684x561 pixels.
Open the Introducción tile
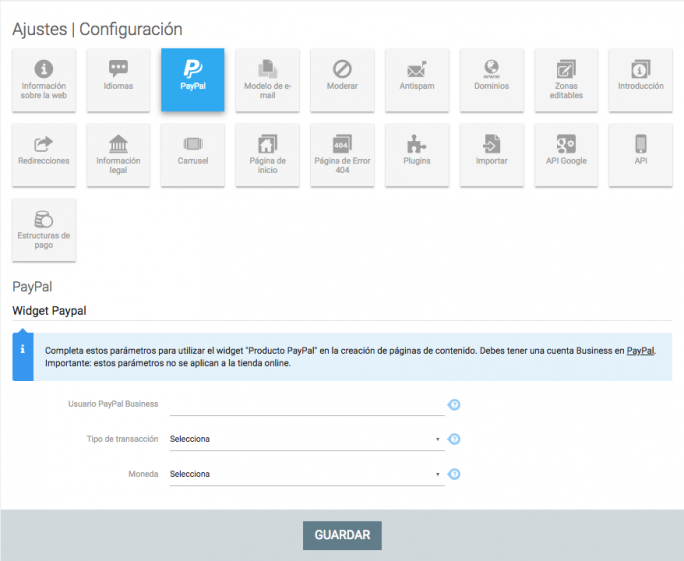pos(641,80)
